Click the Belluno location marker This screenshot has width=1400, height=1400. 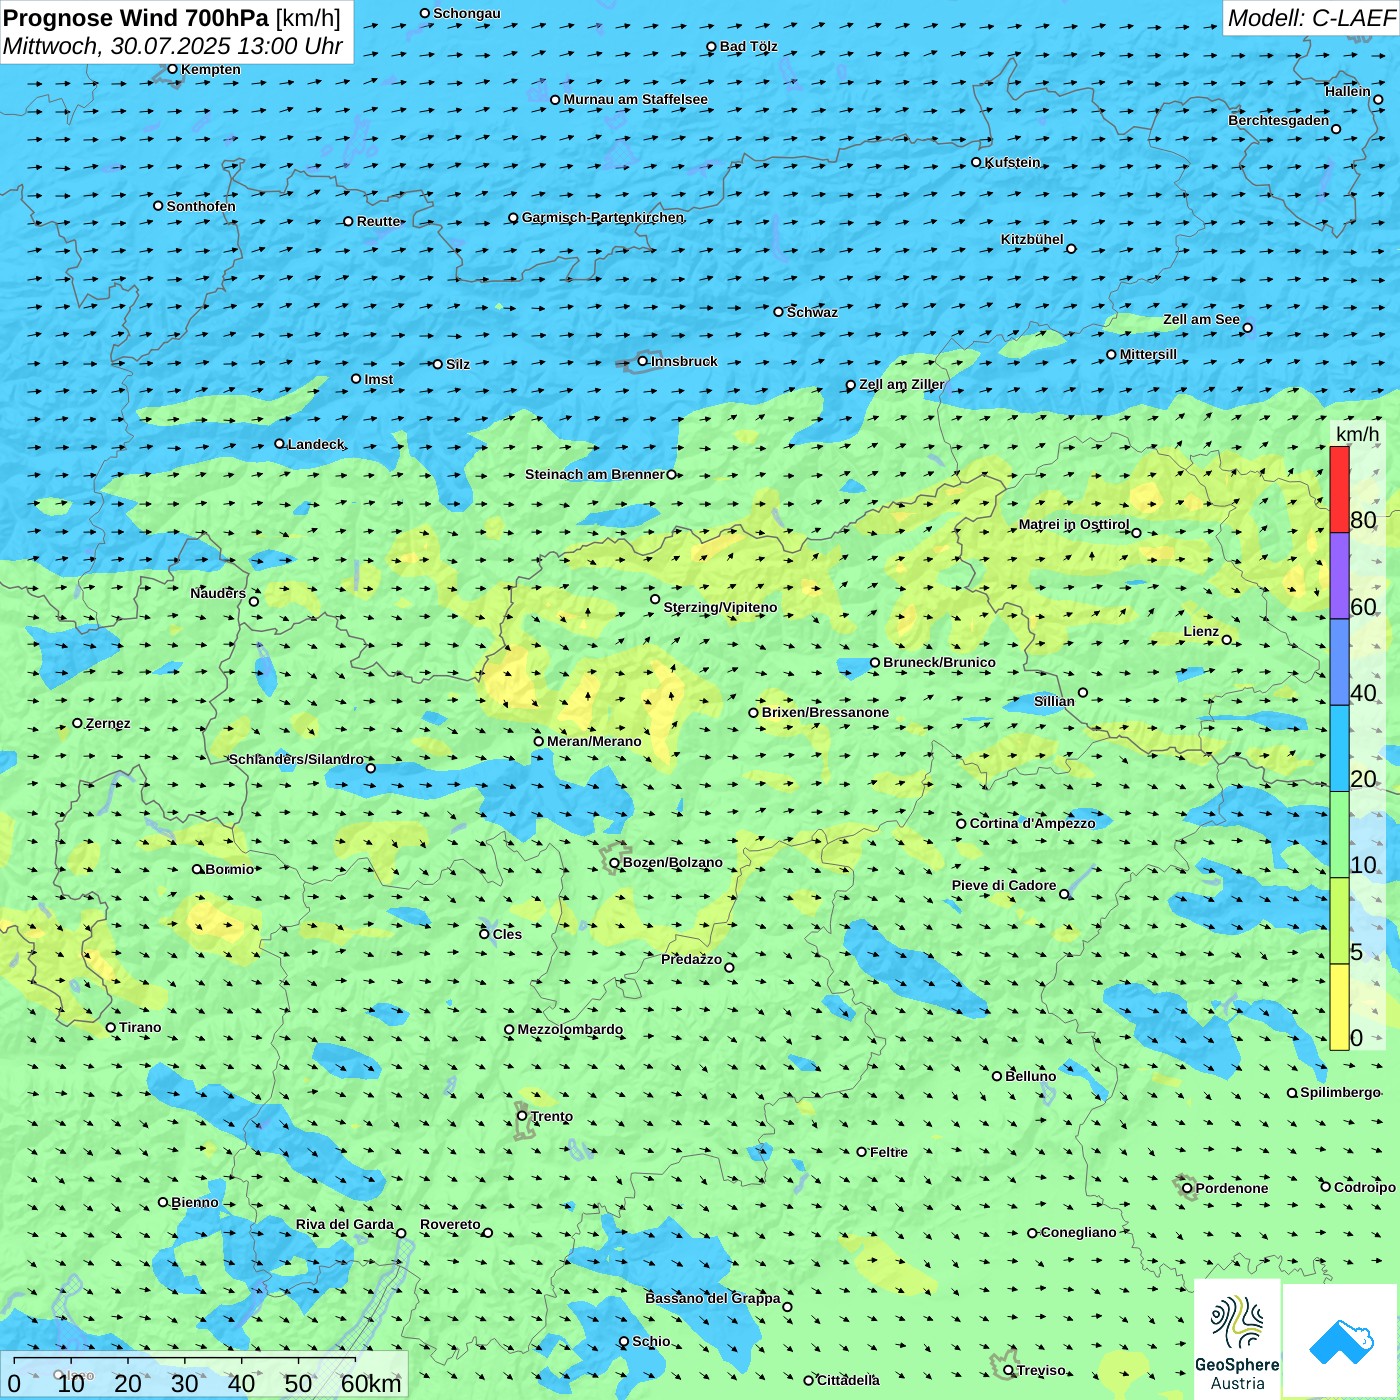[997, 1076]
